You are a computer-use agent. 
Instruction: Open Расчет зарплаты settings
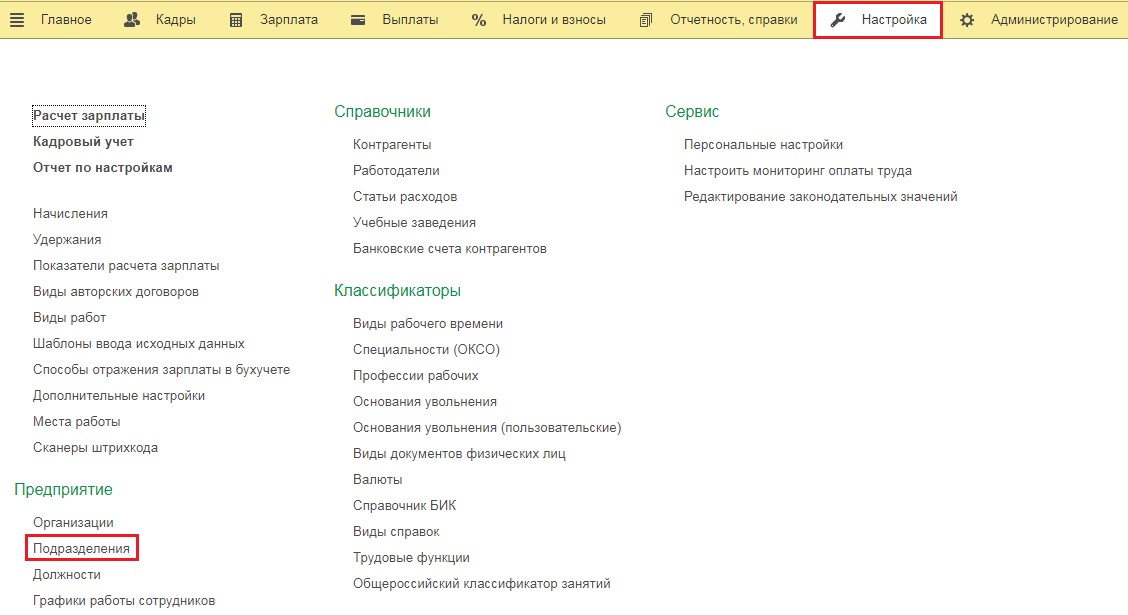coord(89,116)
